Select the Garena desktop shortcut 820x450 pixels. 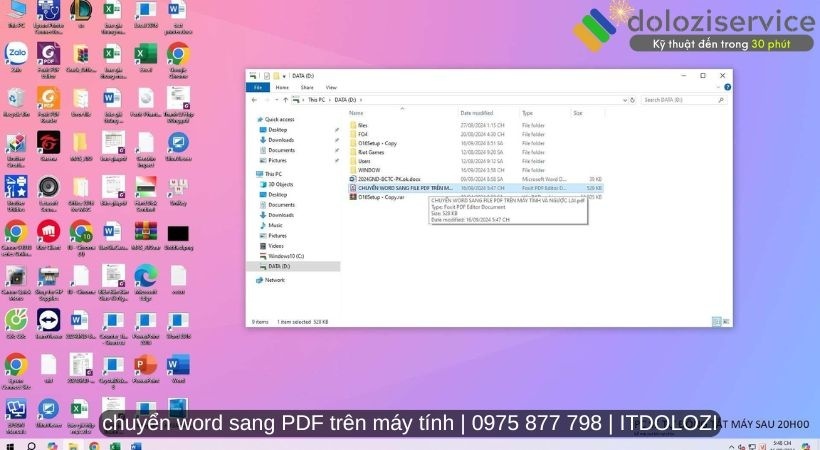pos(49,147)
